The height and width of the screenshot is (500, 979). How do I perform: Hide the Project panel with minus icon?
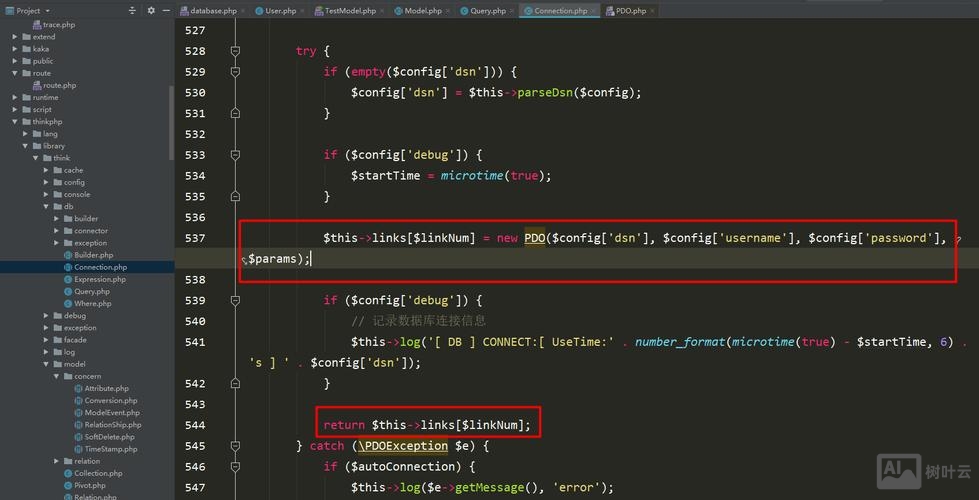tap(166, 11)
